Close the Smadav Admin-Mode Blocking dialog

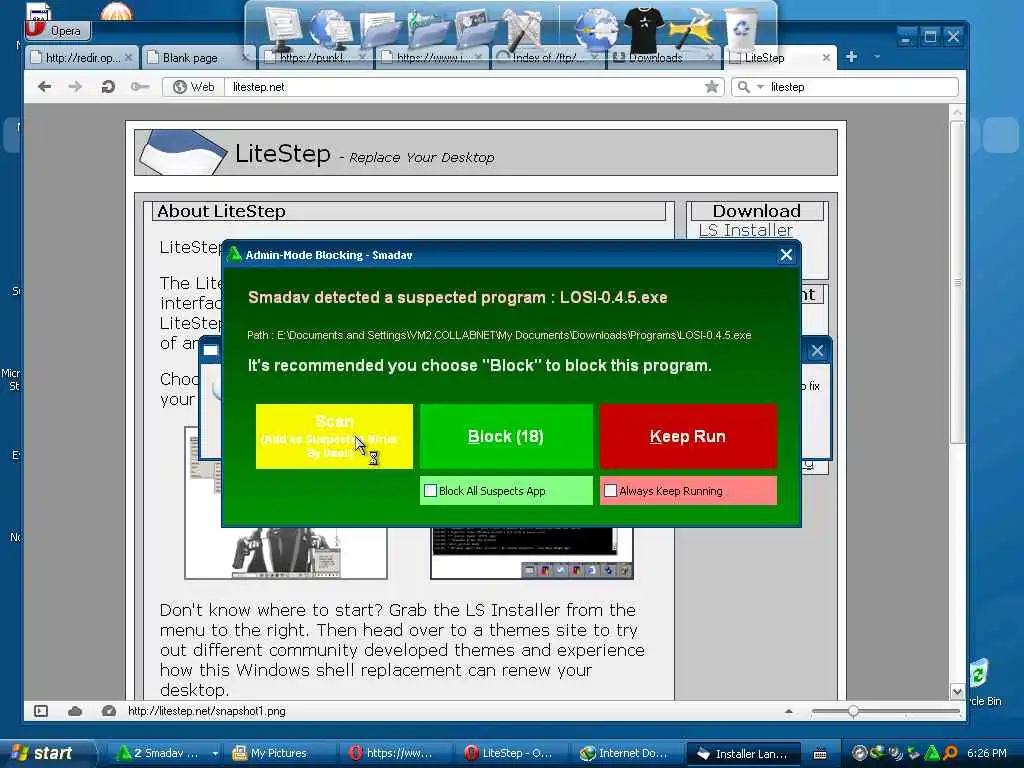tap(786, 255)
